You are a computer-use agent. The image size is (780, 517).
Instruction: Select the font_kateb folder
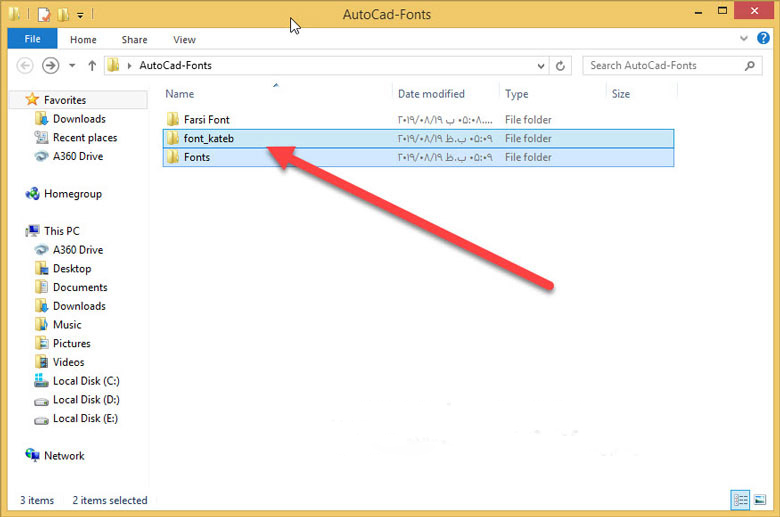pos(418,138)
